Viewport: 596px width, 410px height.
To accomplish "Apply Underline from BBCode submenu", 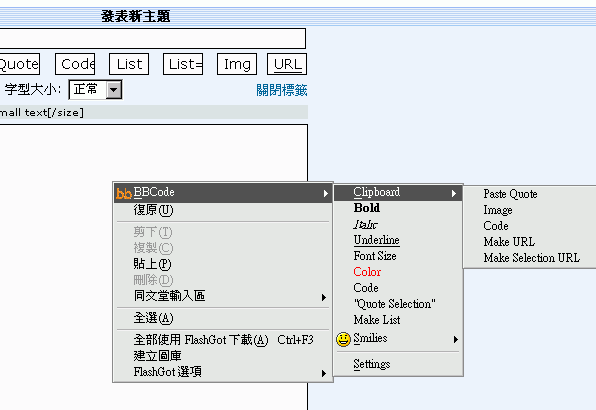I will click(398, 240).
